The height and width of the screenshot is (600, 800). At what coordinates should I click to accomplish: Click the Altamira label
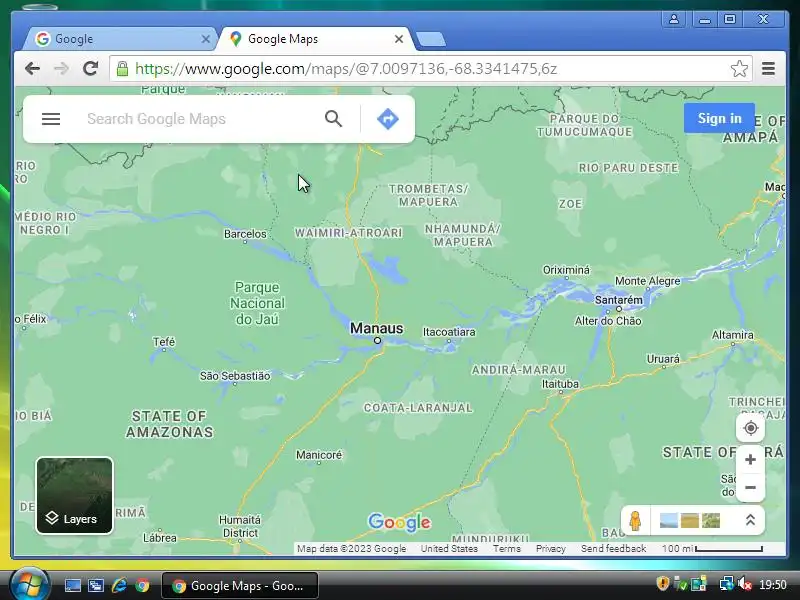point(733,335)
